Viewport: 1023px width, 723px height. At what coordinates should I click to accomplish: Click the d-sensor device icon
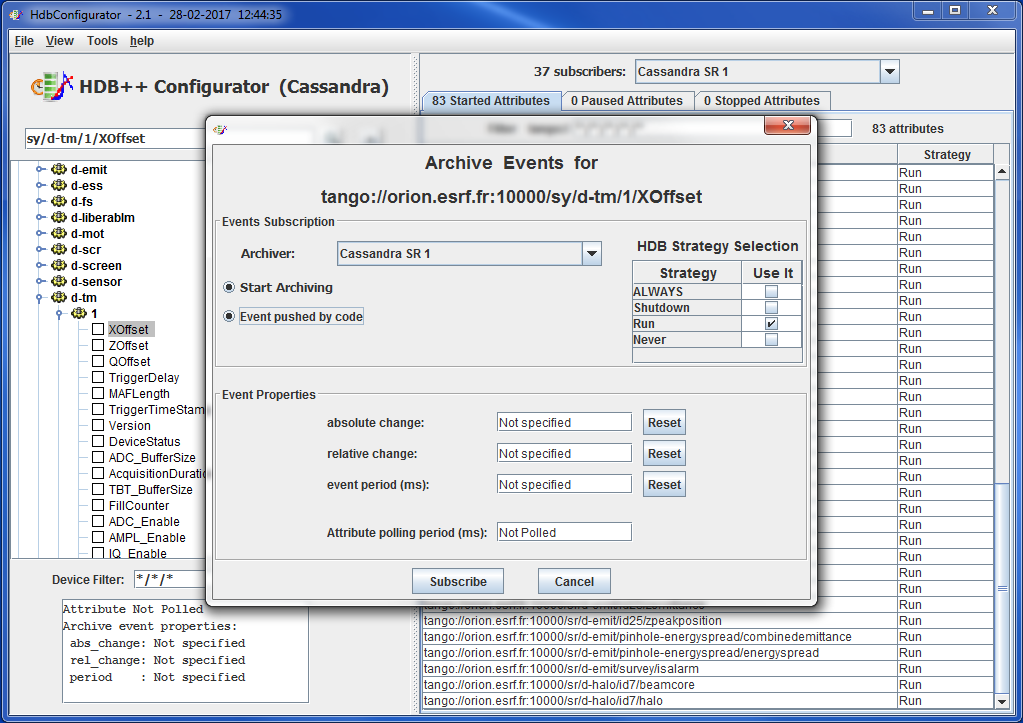coord(58,282)
